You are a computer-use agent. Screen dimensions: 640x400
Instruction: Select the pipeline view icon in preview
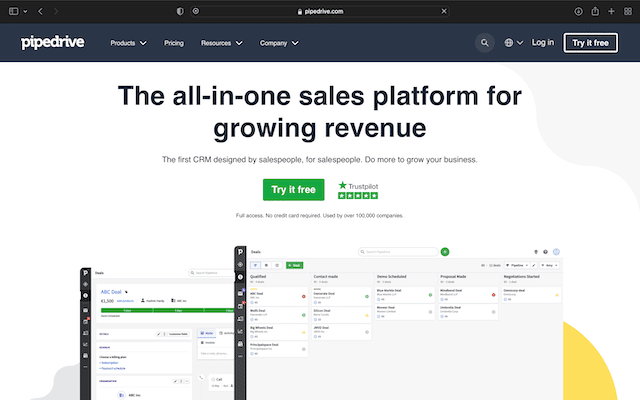pos(256,265)
